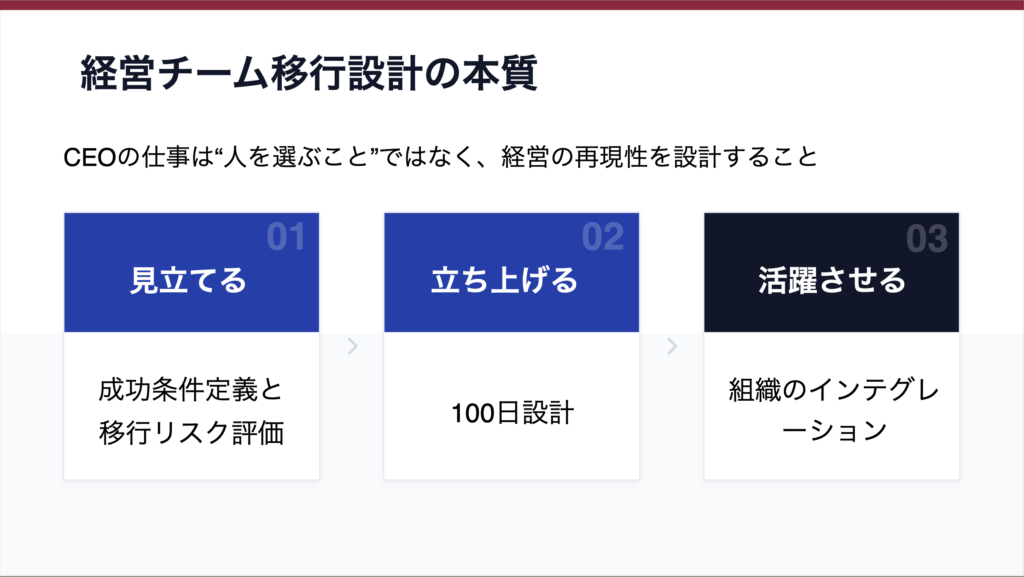Image resolution: width=1024 pixels, height=577 pixels.
Task: Click the chevron arrow before the 活躍させる card
Action: 672,347
